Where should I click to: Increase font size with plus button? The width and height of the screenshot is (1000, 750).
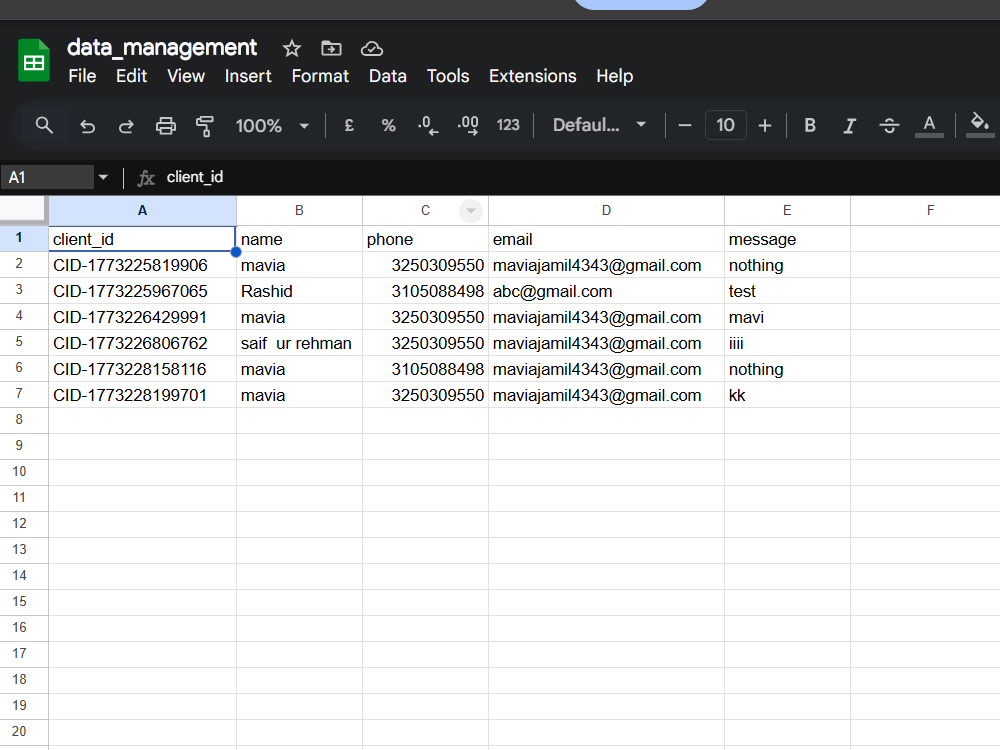coord(765,126)
